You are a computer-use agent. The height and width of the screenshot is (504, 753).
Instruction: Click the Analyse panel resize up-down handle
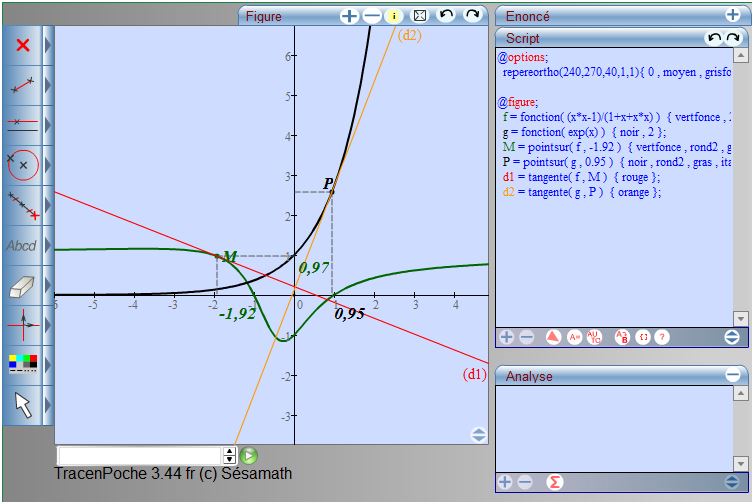732,481
